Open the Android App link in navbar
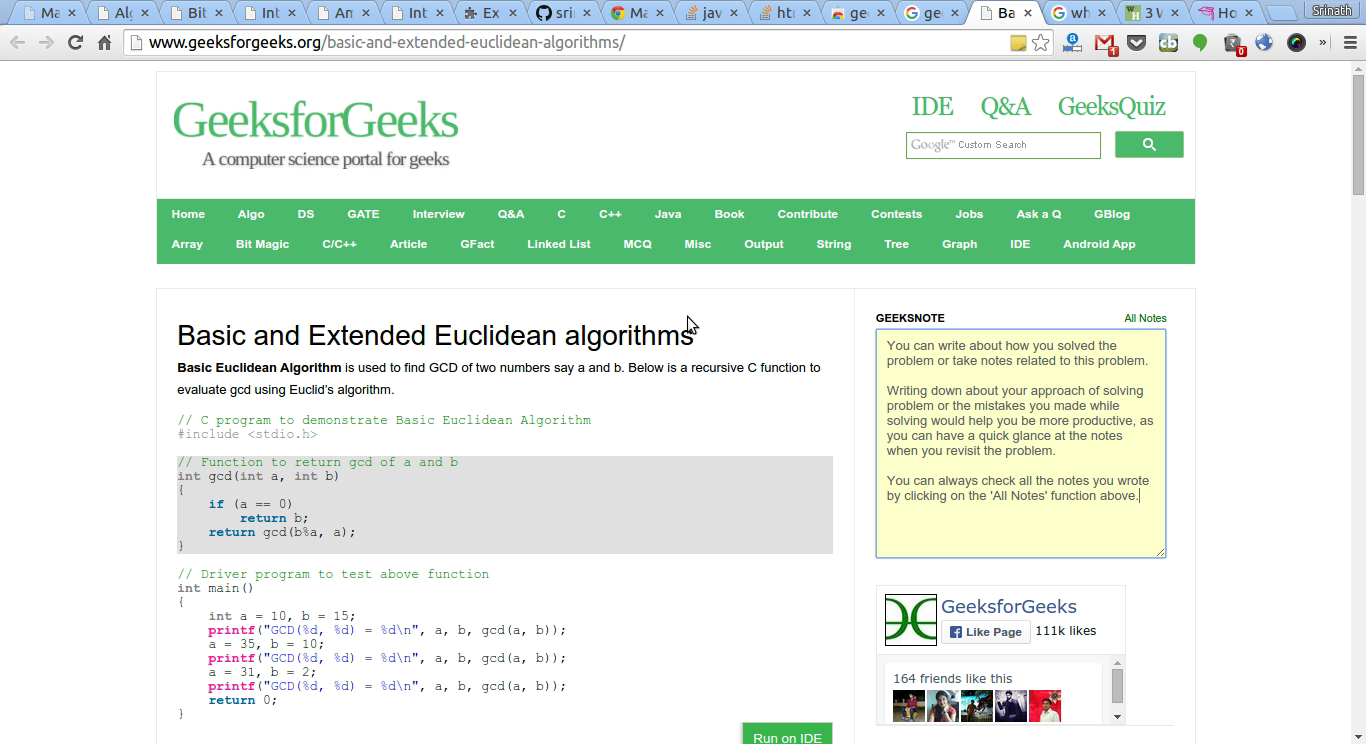1366x744 pixels. (x=1099, y=244)
